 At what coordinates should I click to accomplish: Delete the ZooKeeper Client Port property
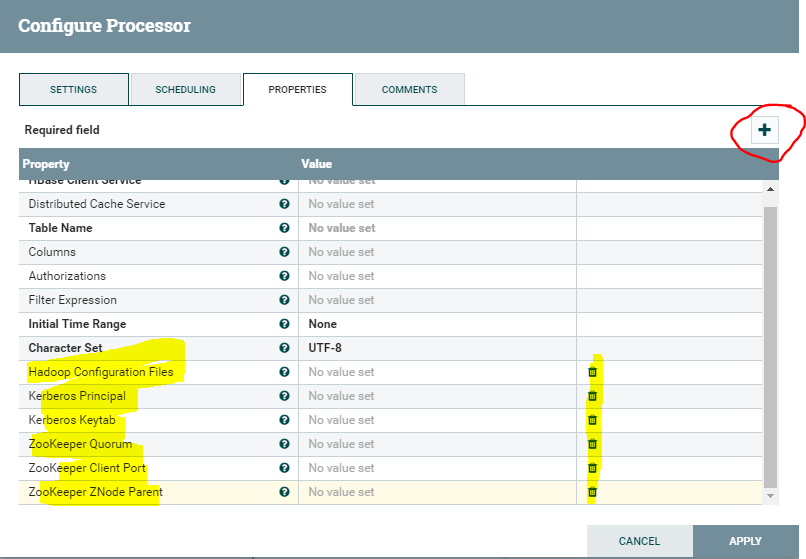pos(593,468)
